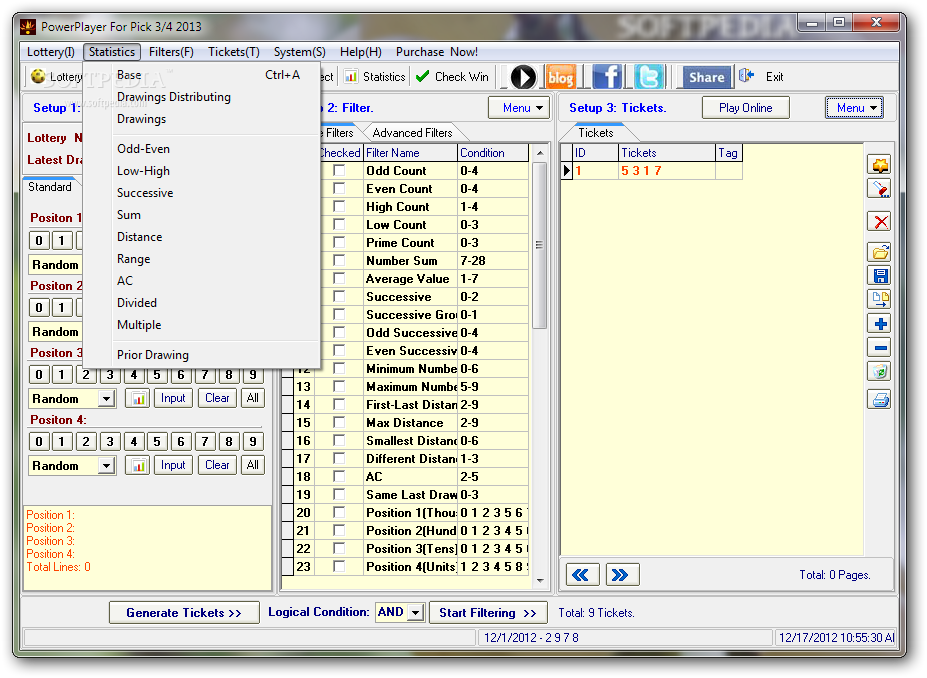The height and width of the screenshot is (678, 927).
Task: Check the Max Distance filter checkbox
Action: point(339,422)
